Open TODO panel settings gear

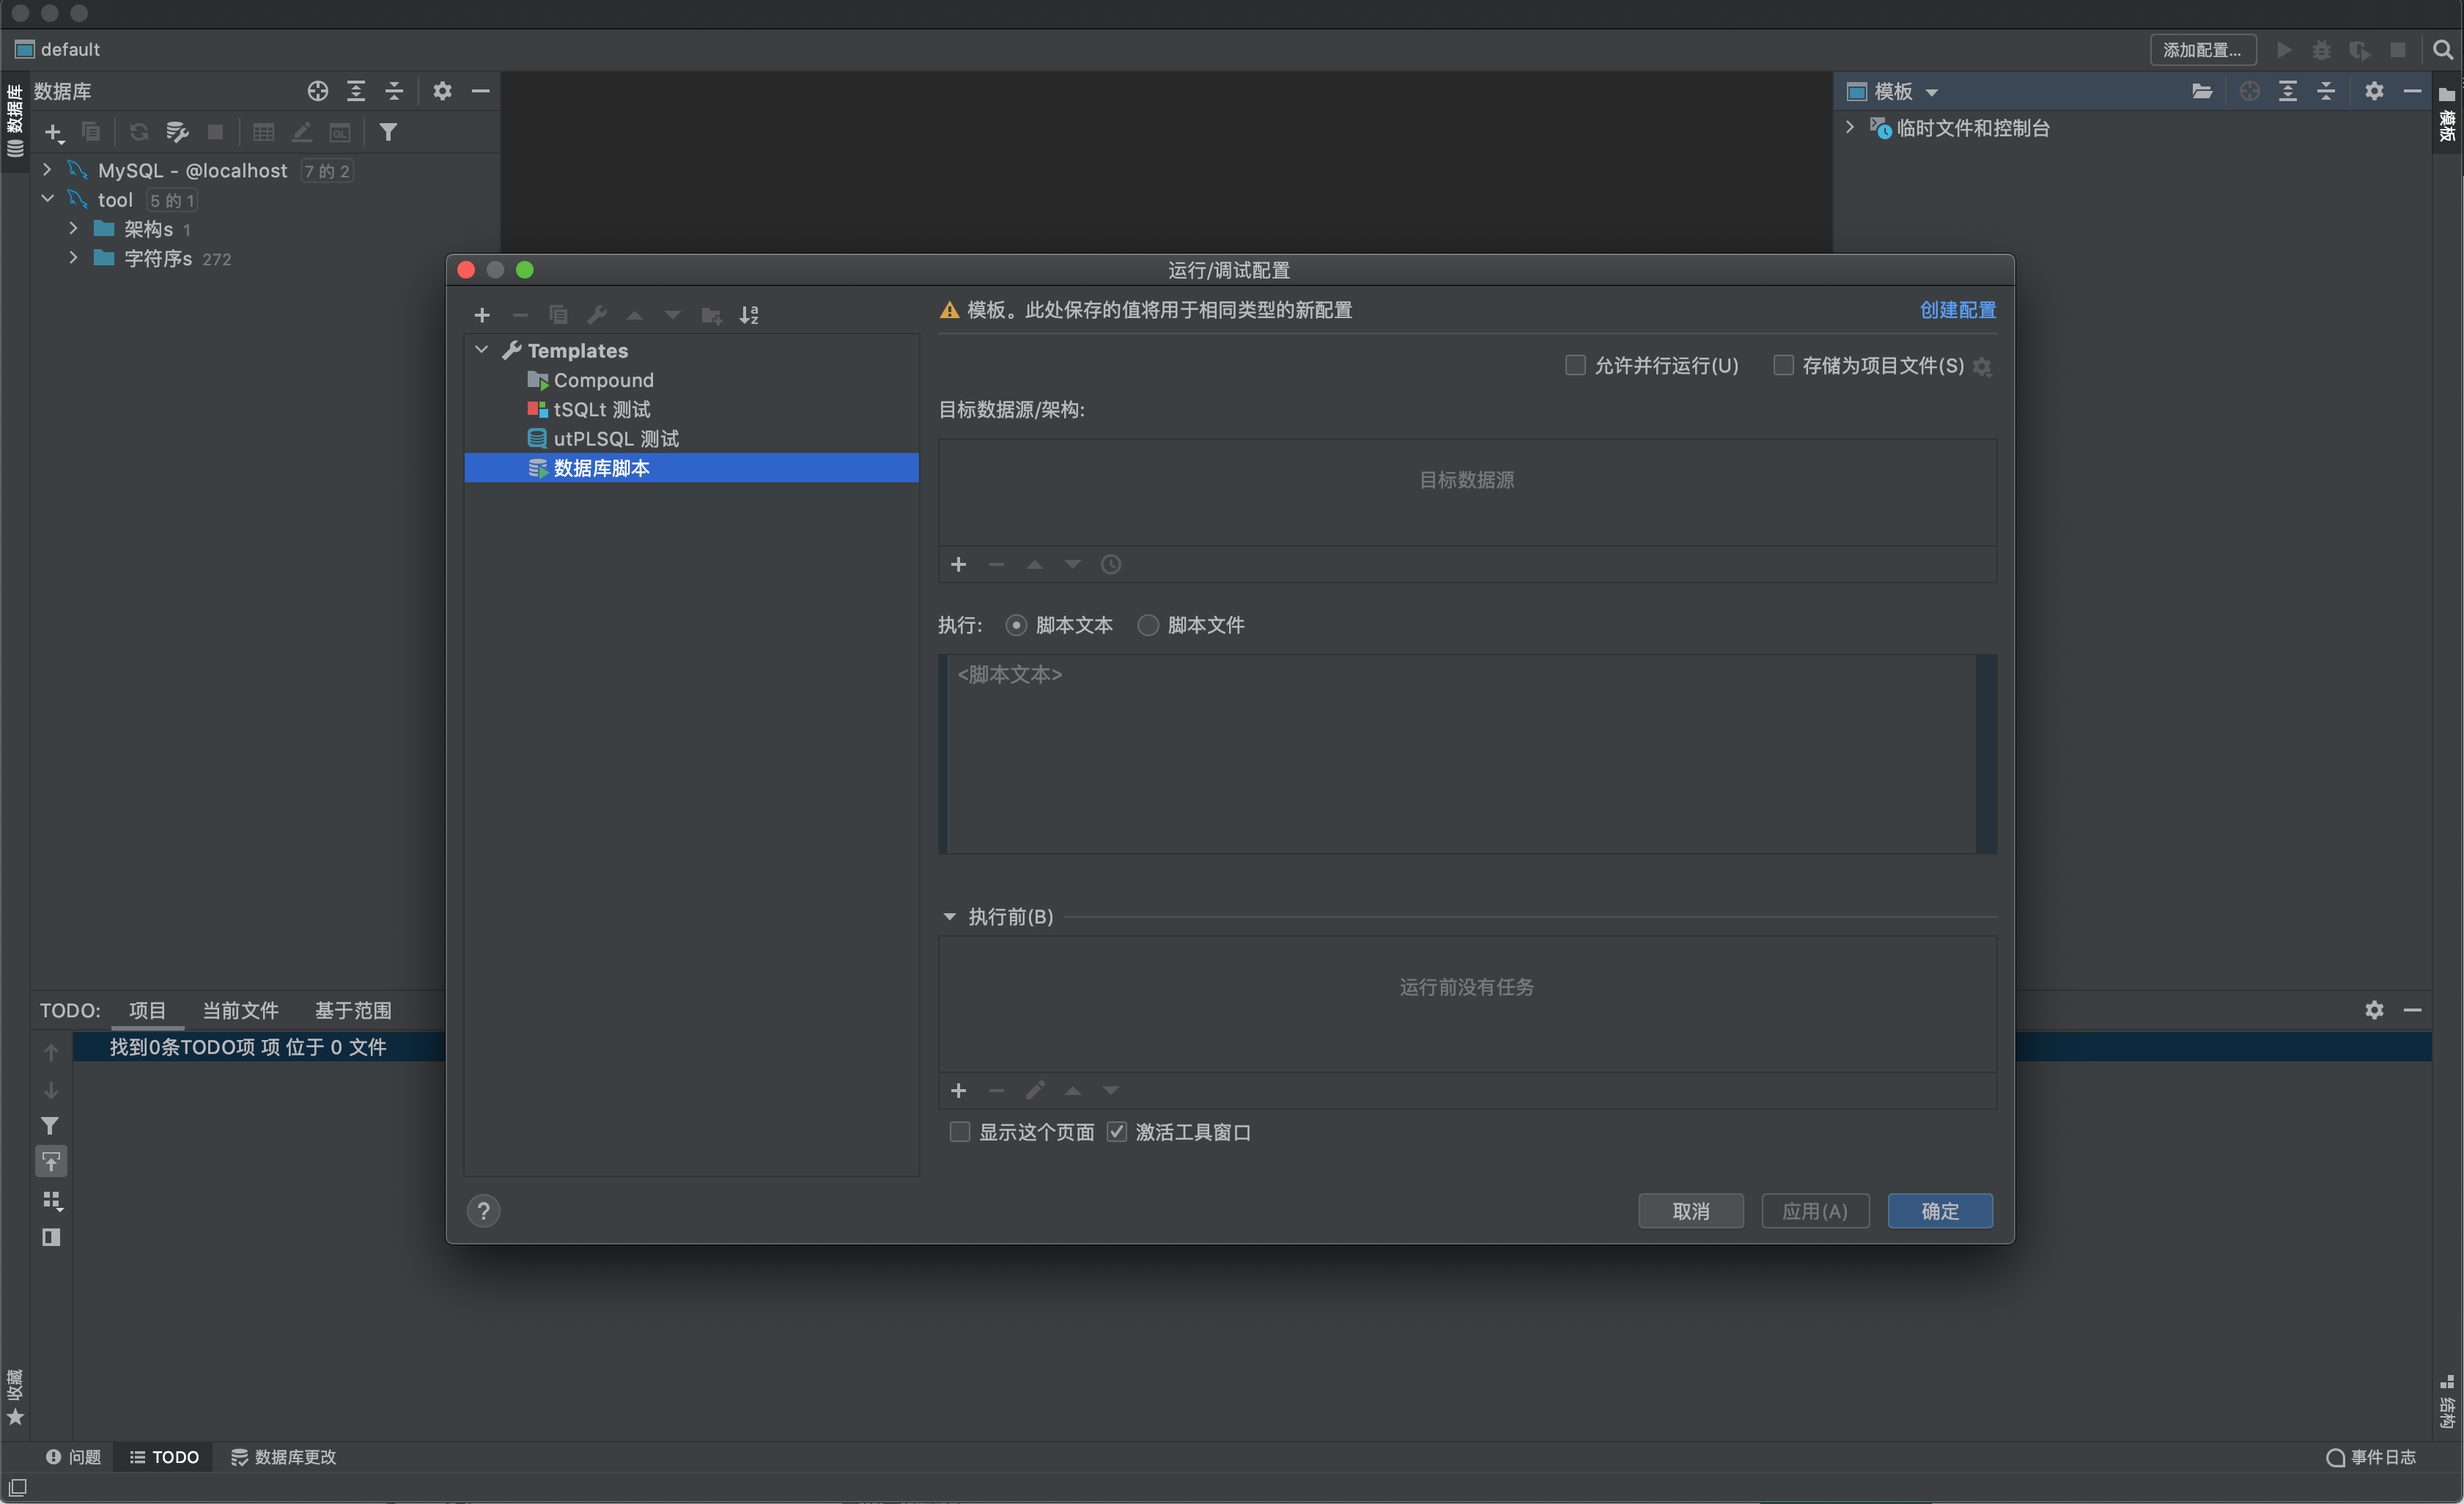click(x=2374, y=1010)
